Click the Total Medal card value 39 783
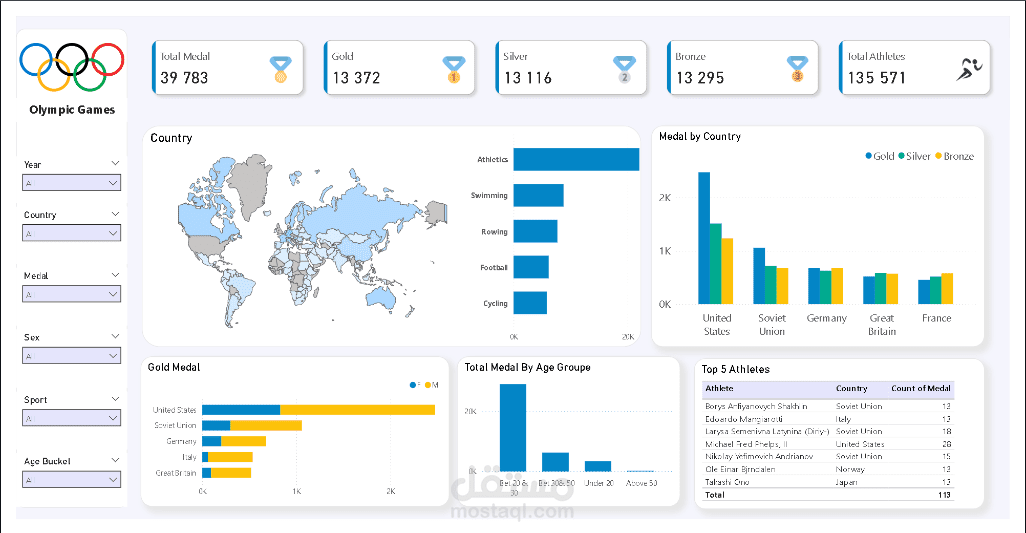 tap(184, 78)
